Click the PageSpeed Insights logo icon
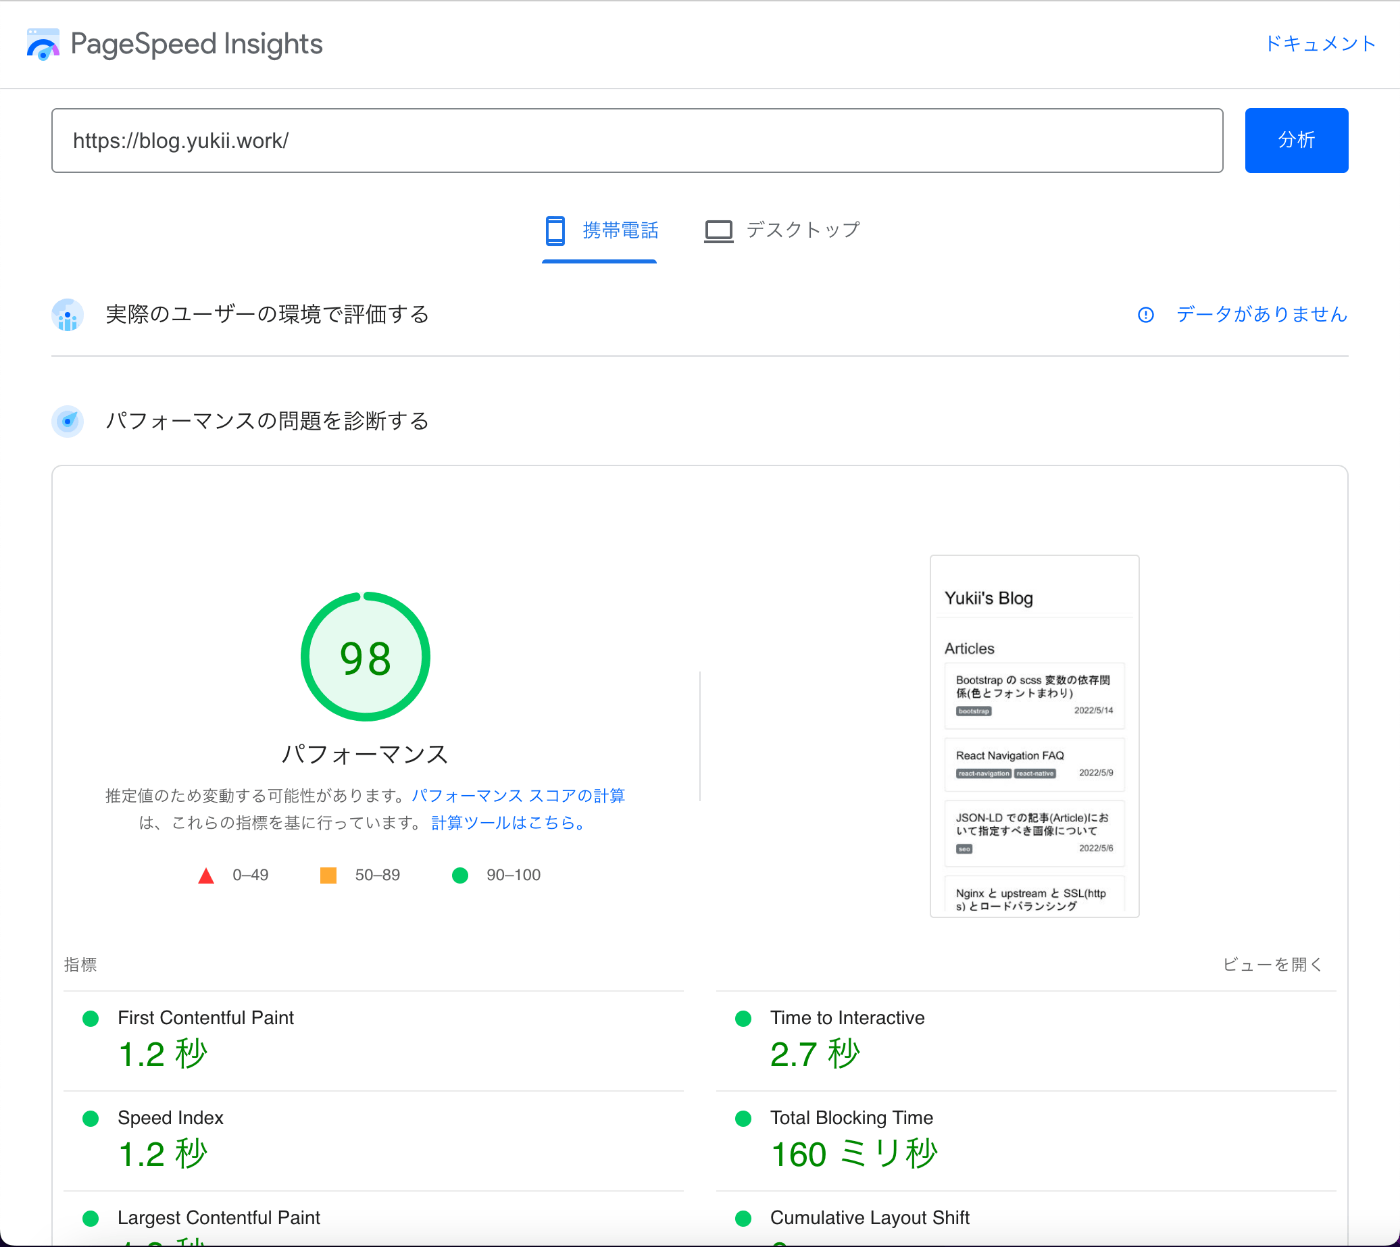Image resolution: width=1400 pixels, height=1247 pixels. (x=42, y=43)
